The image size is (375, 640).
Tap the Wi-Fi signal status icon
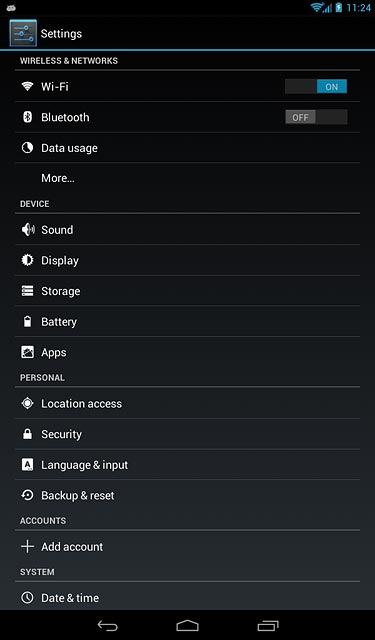317,7
